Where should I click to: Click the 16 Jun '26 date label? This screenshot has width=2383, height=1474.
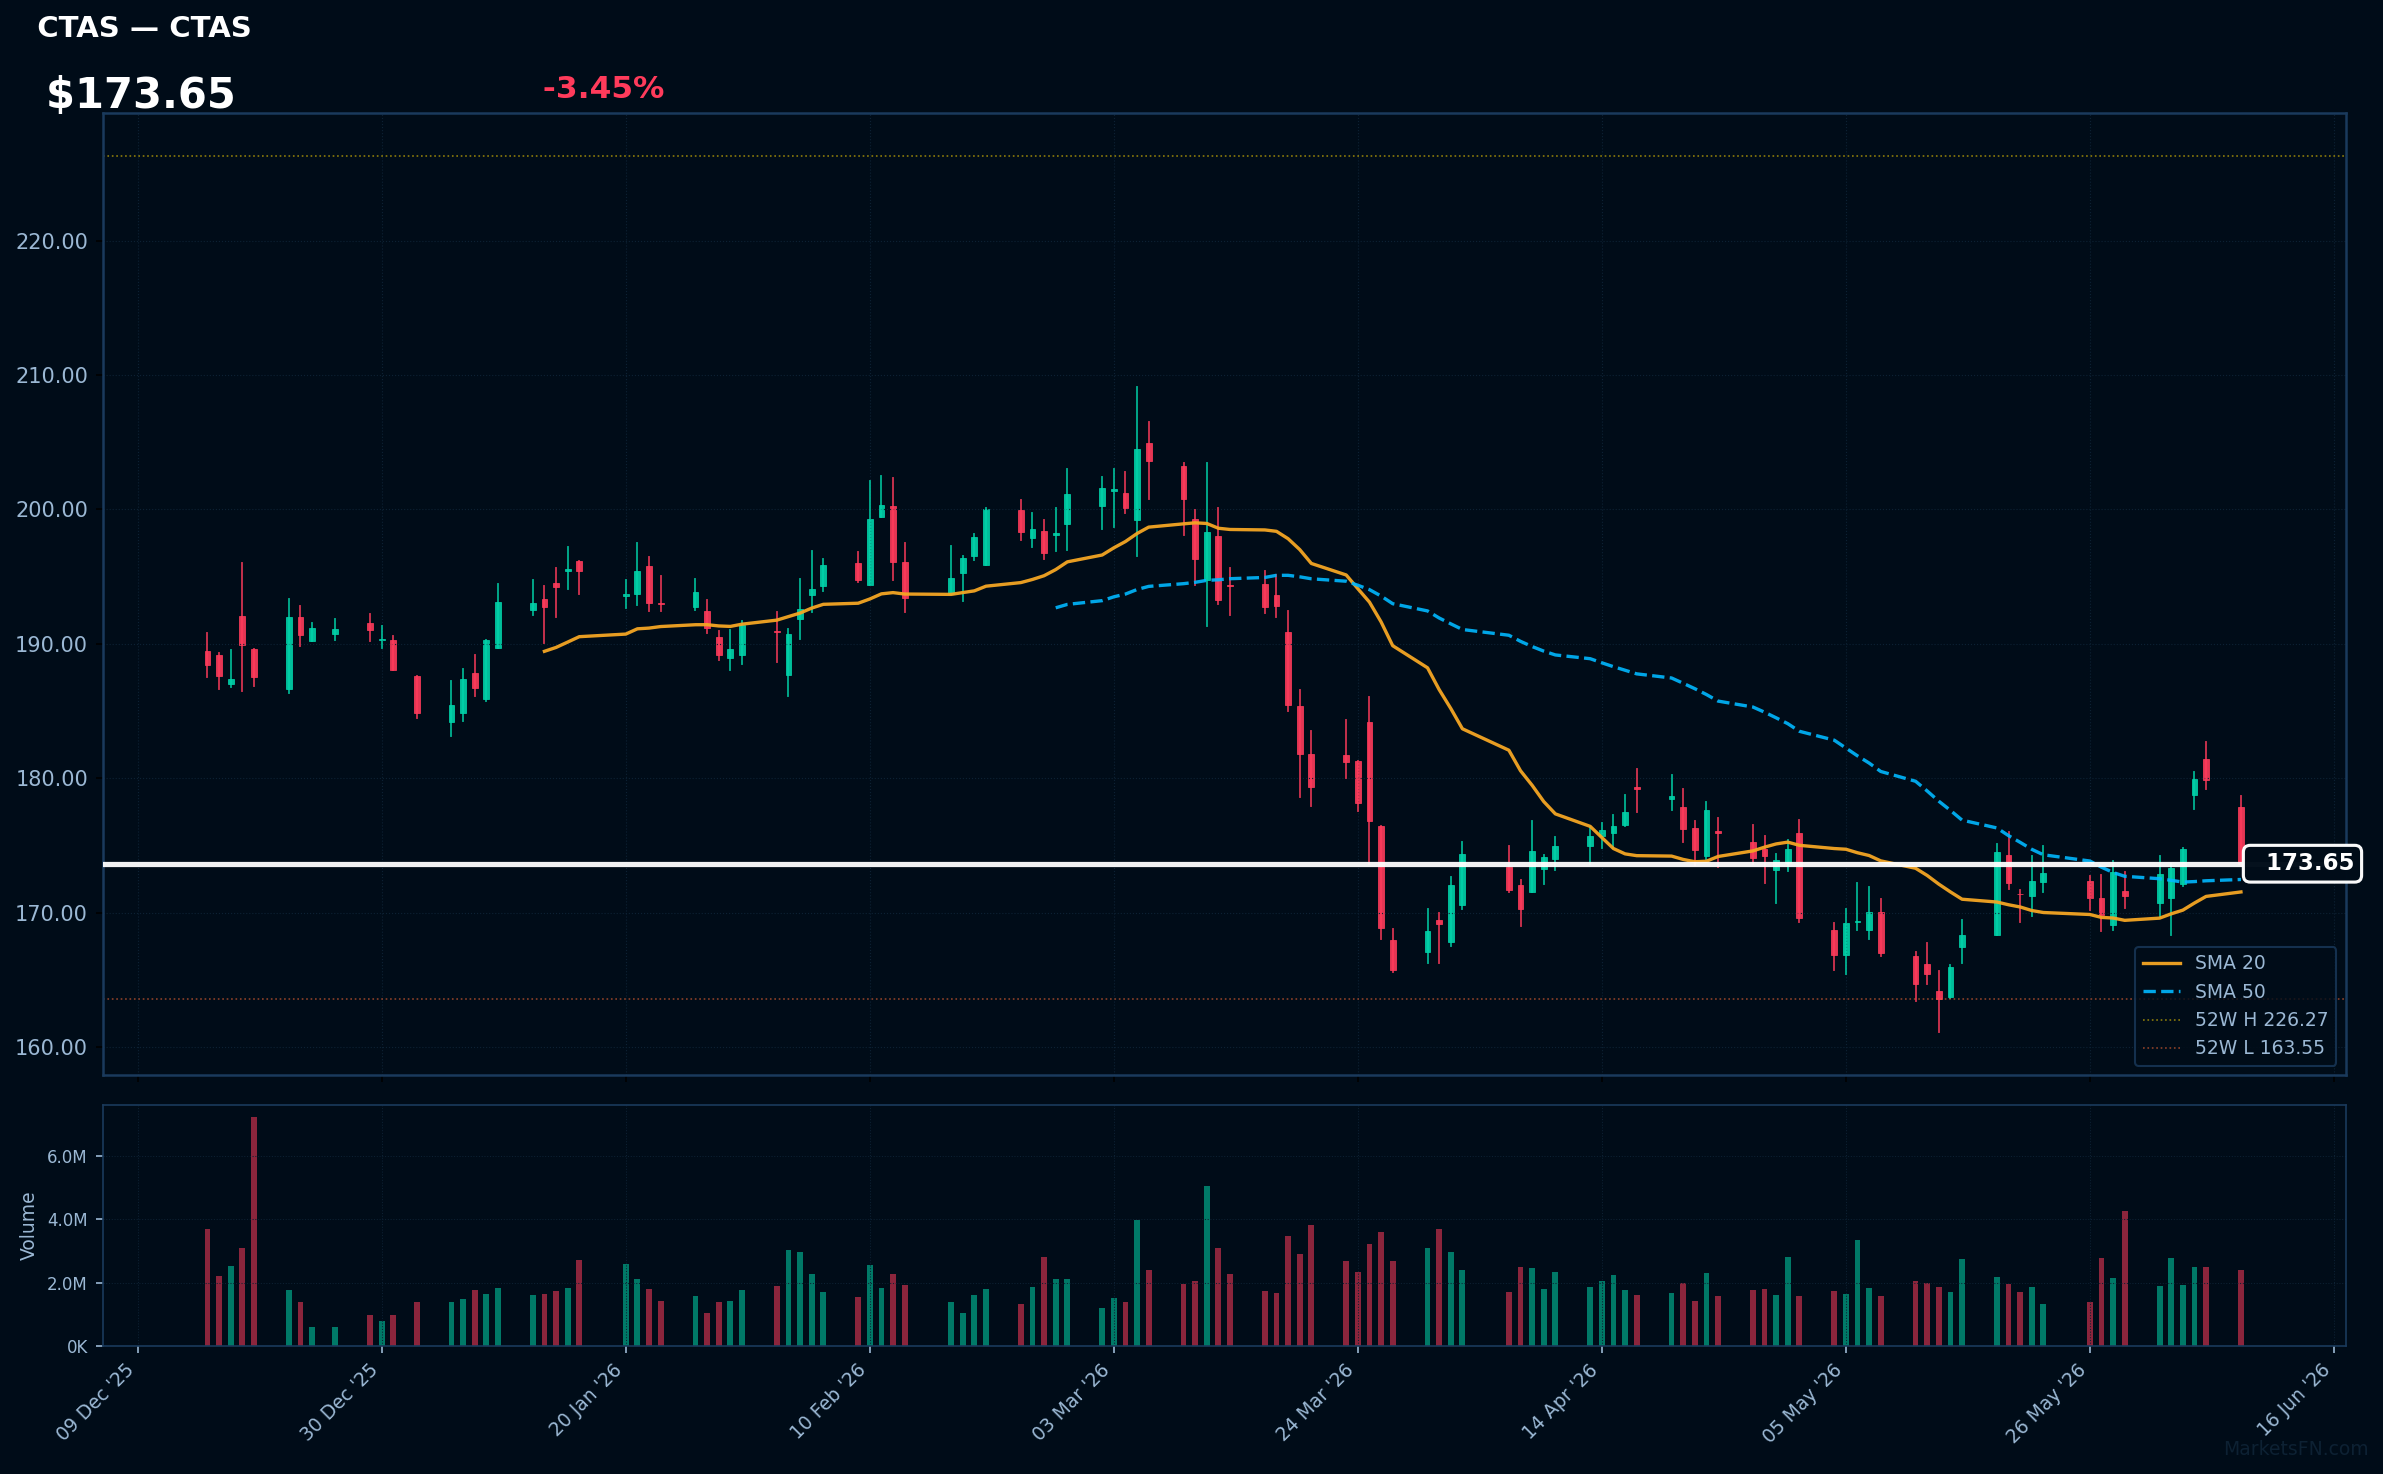2293,1398
